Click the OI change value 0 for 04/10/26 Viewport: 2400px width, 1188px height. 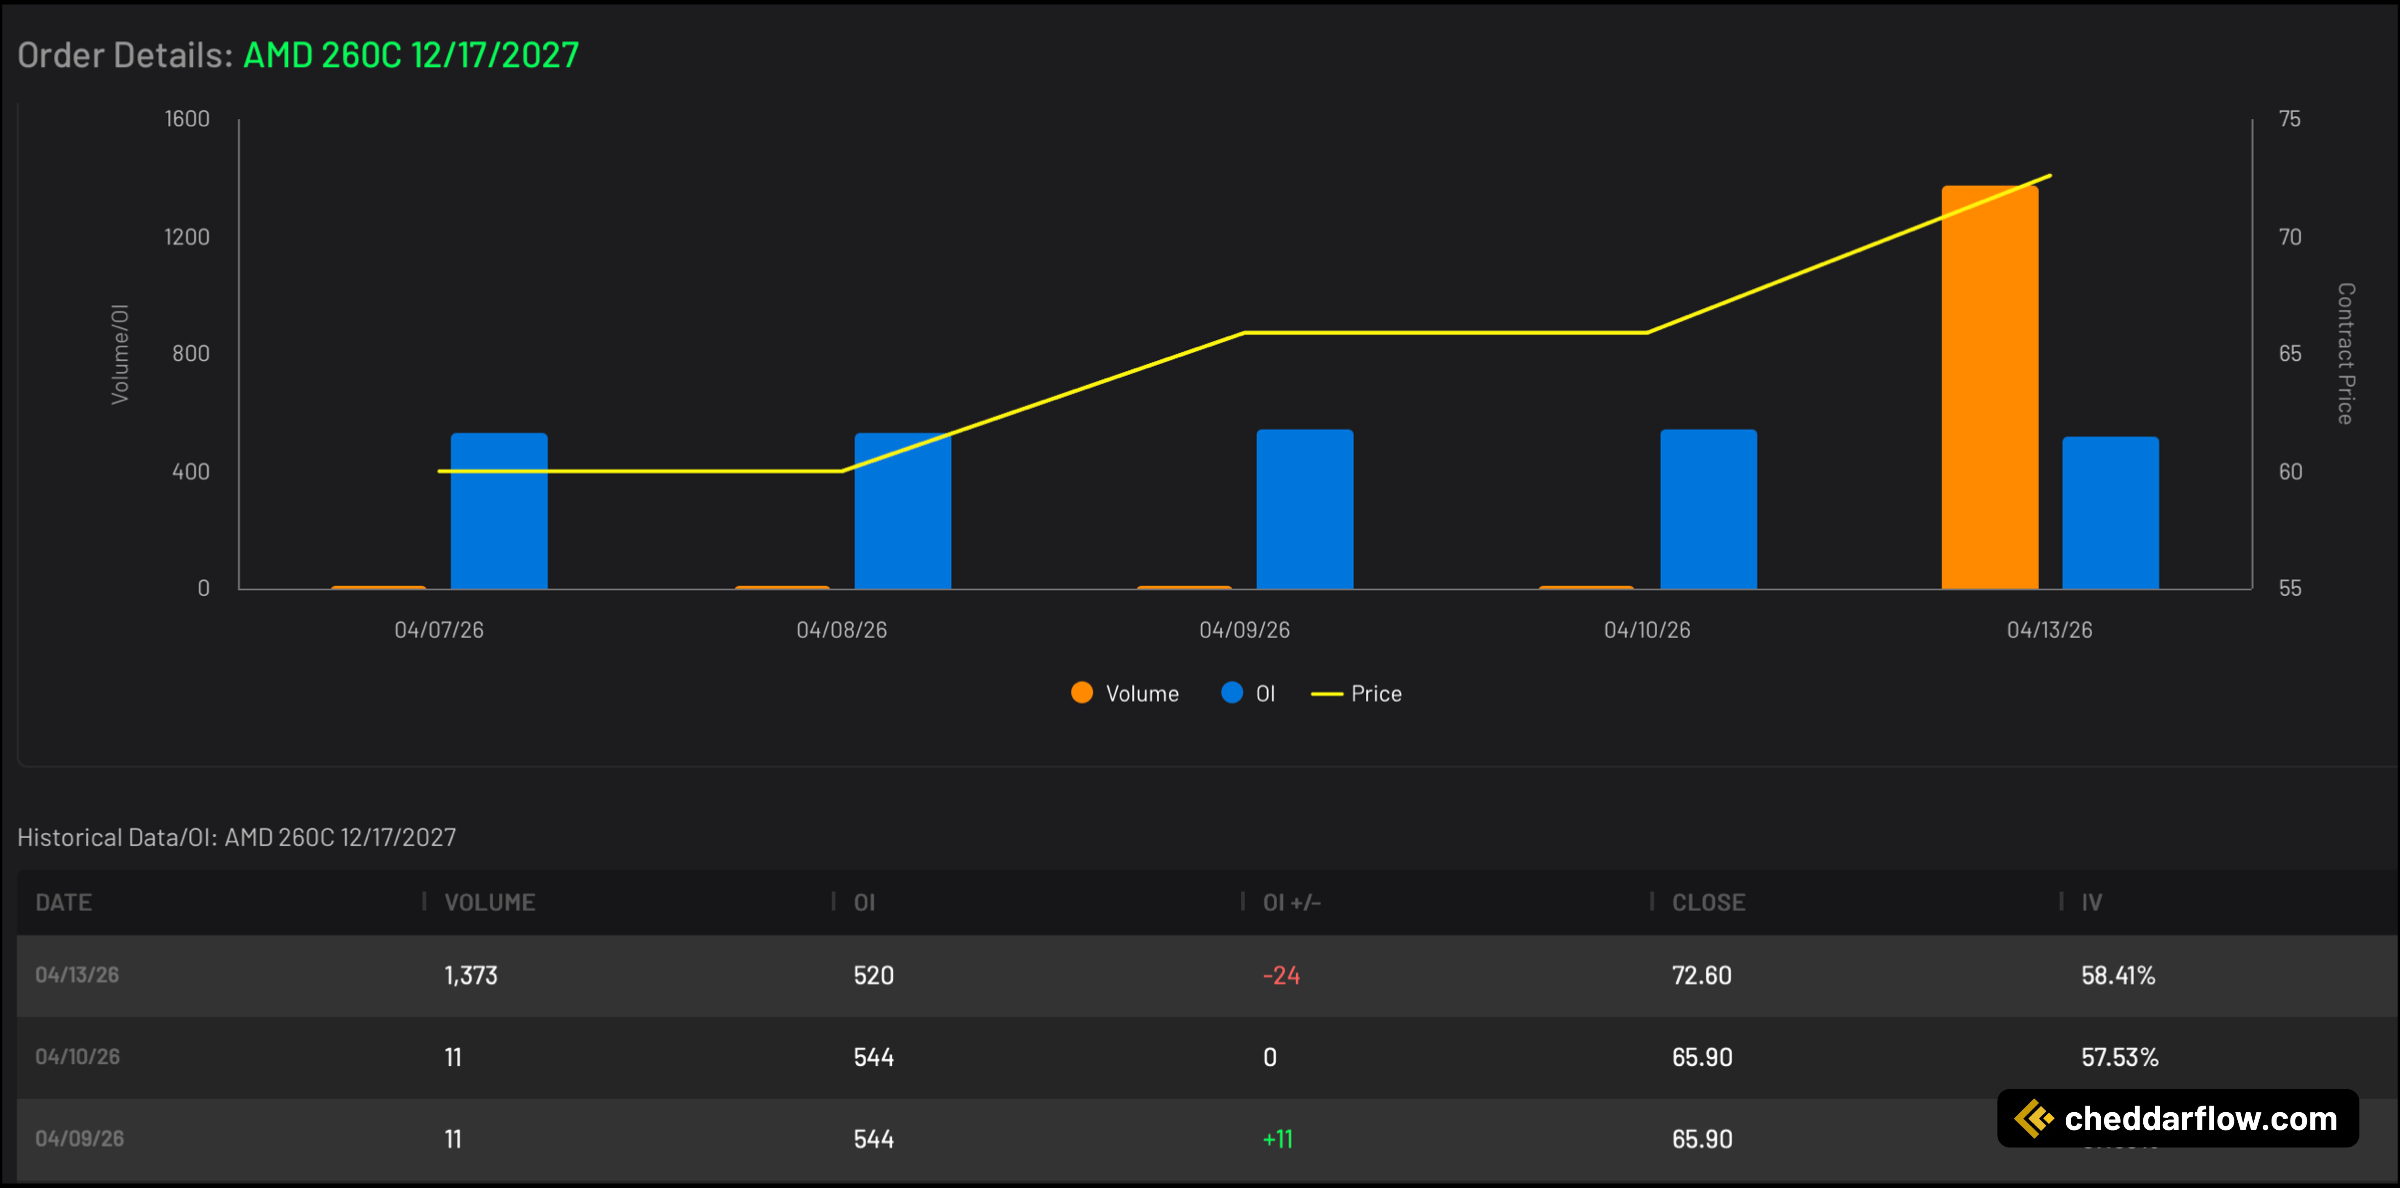pos(1270,1057)
